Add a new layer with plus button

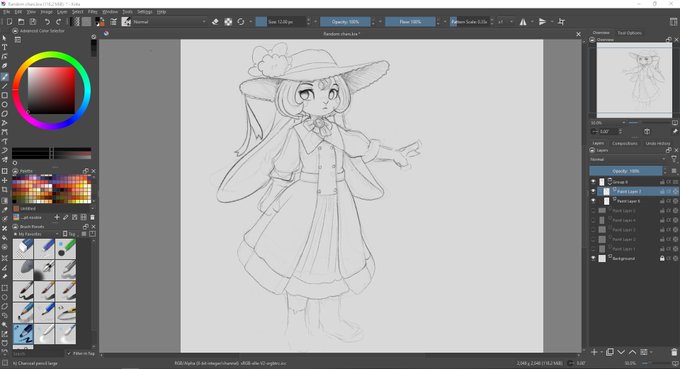(x=594, y=352)
